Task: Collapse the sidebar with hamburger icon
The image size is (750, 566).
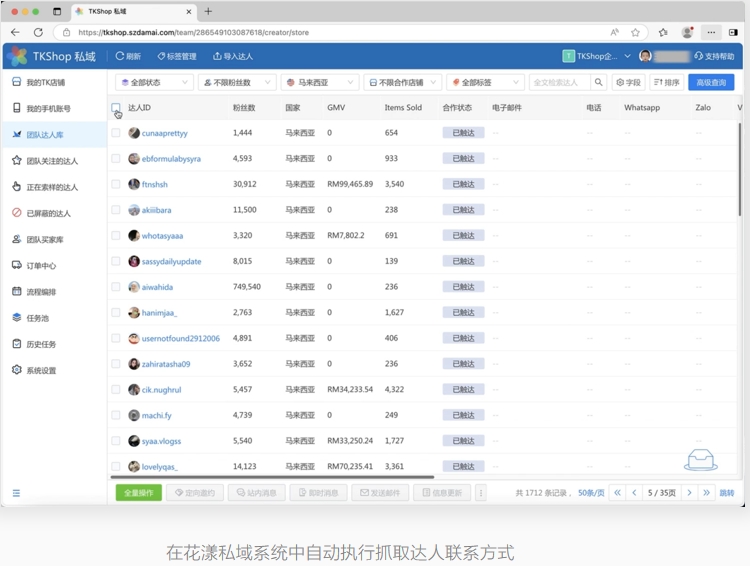Action: point(16,493)
